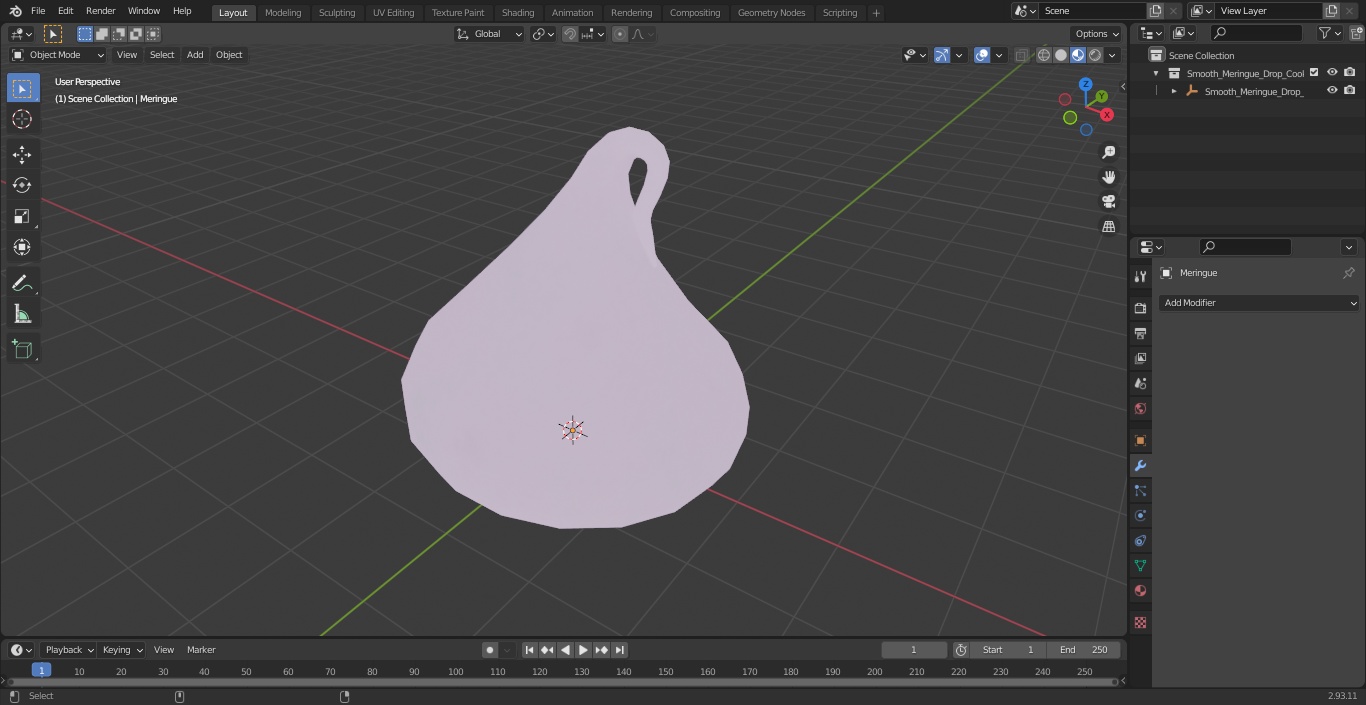Select the Rotate tool
Image resolution: width=1366 pixels, height=705 pixels.
click(22, 185)
